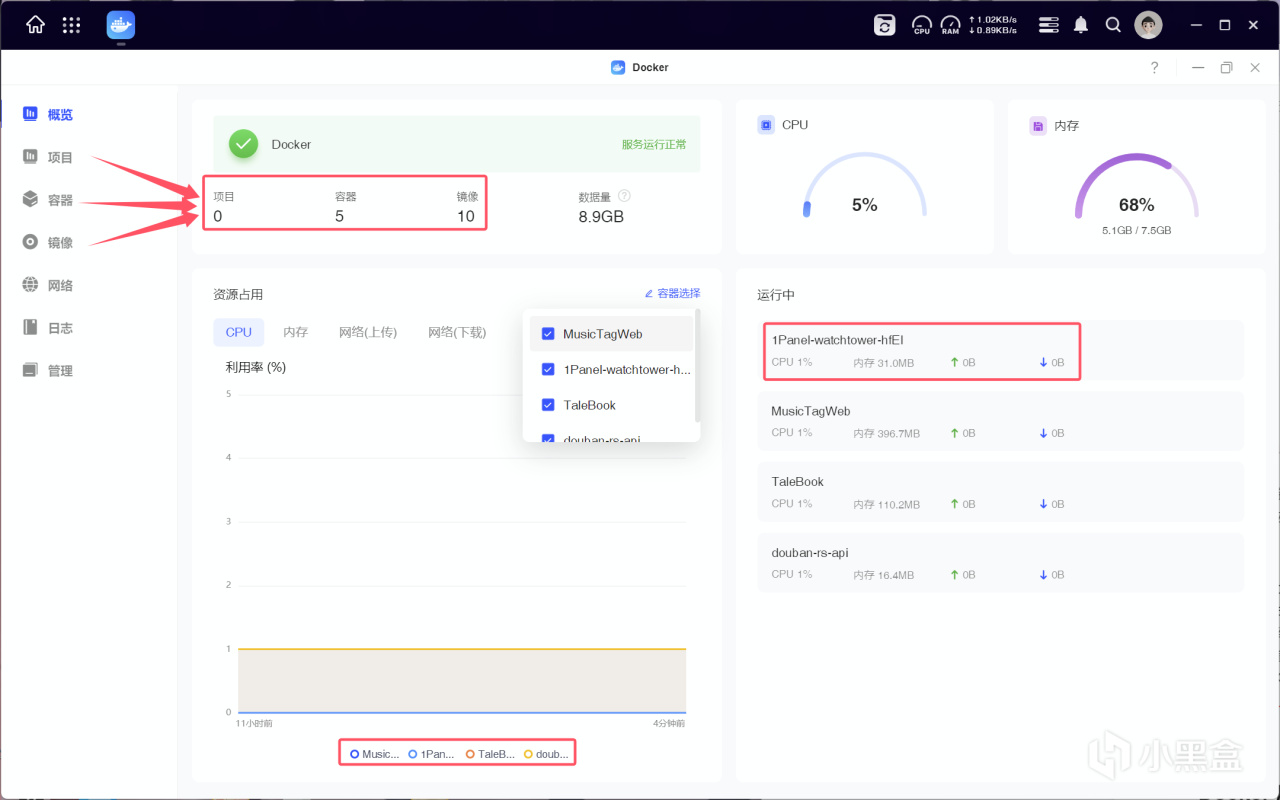The height and width of the screenshot is (800, 1280).
Task: Click the 8.9GB data volume value
Action: click(x=601, y=216)
